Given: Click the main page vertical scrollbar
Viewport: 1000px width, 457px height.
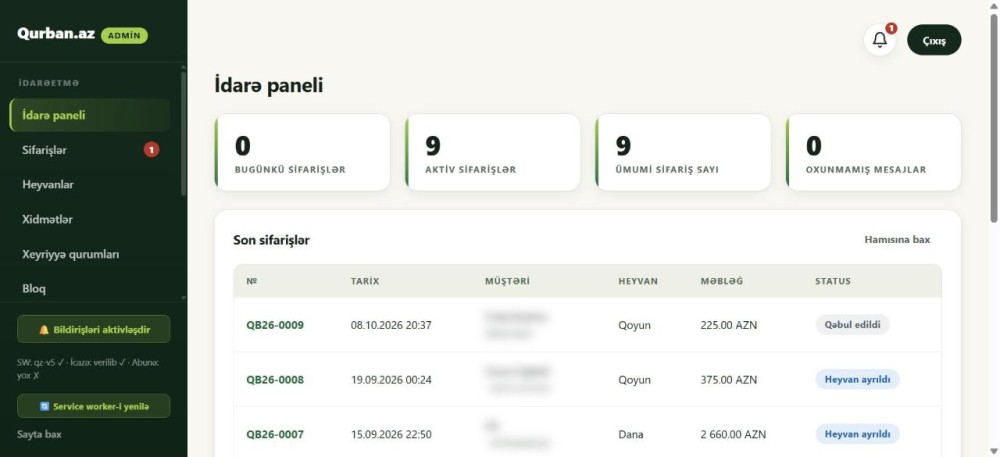Looking at the screenshot, I should click(x=994, y=119).
